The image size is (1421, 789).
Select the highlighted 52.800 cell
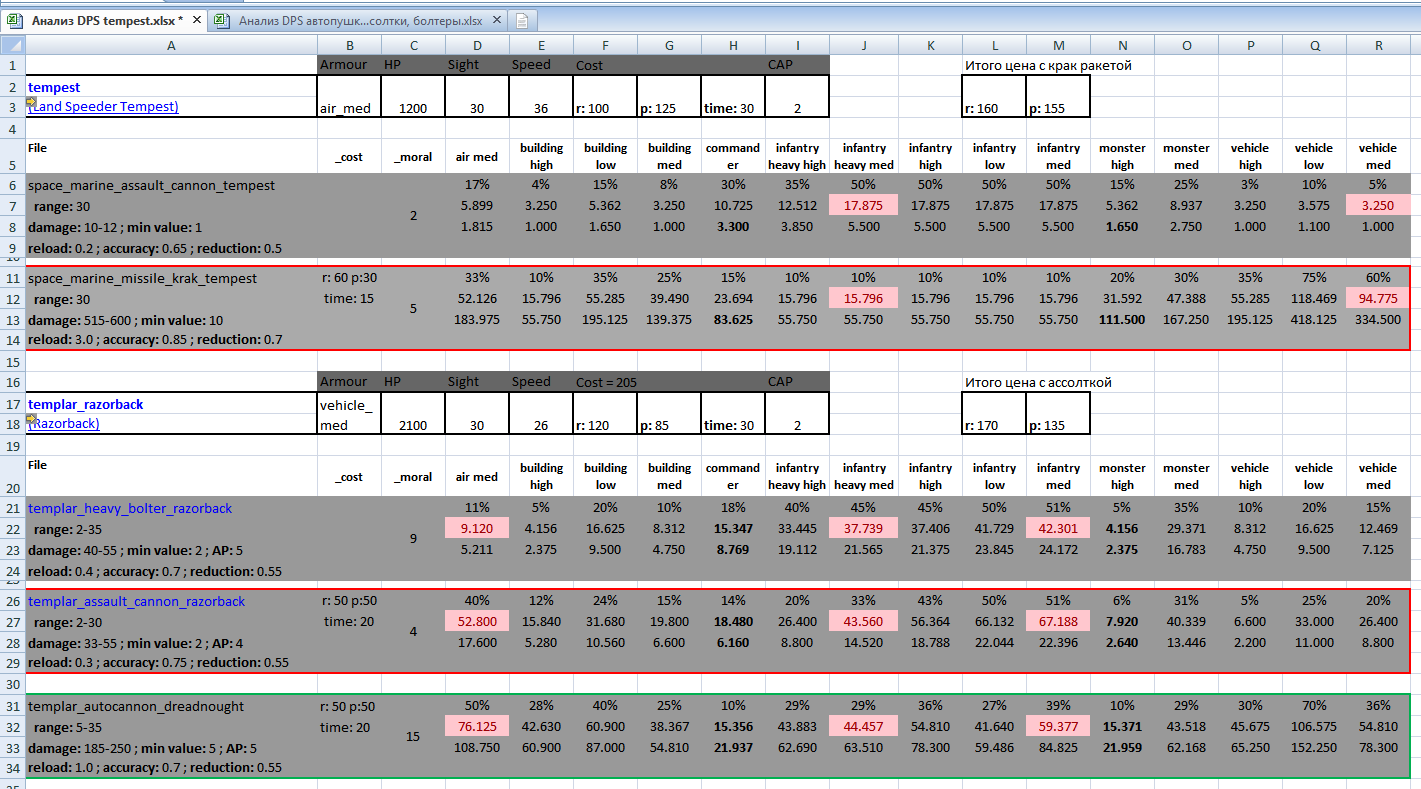coord(477,621)
